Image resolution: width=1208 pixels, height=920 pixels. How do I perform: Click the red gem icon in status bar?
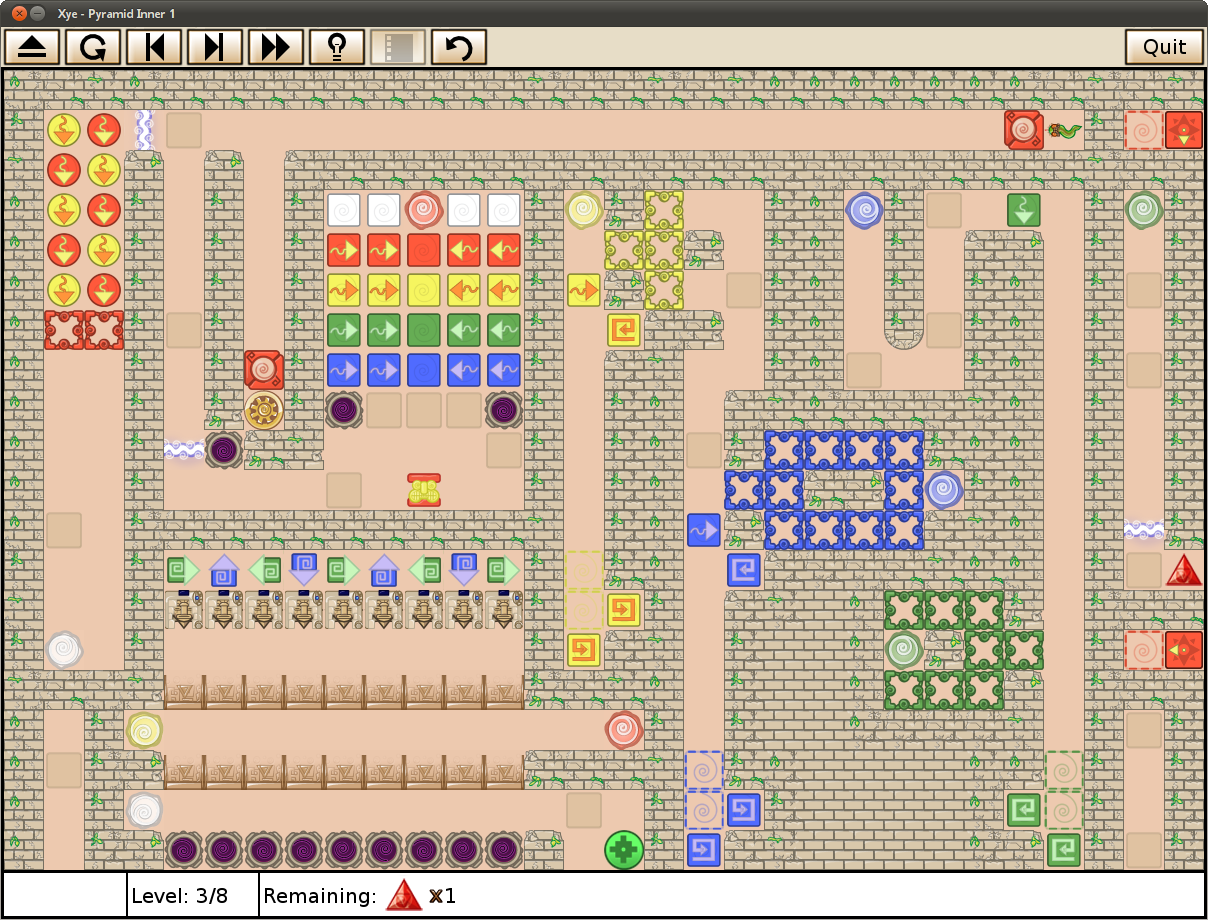[404, 895]
